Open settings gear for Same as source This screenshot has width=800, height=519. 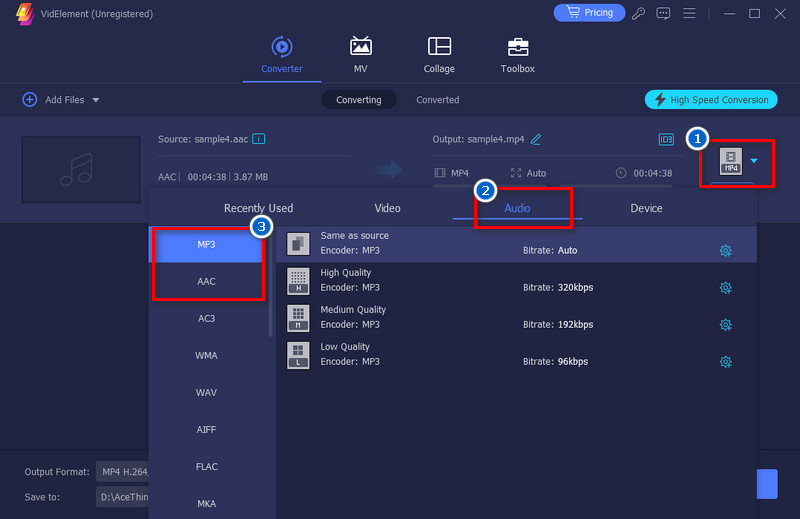pos(726,251)
